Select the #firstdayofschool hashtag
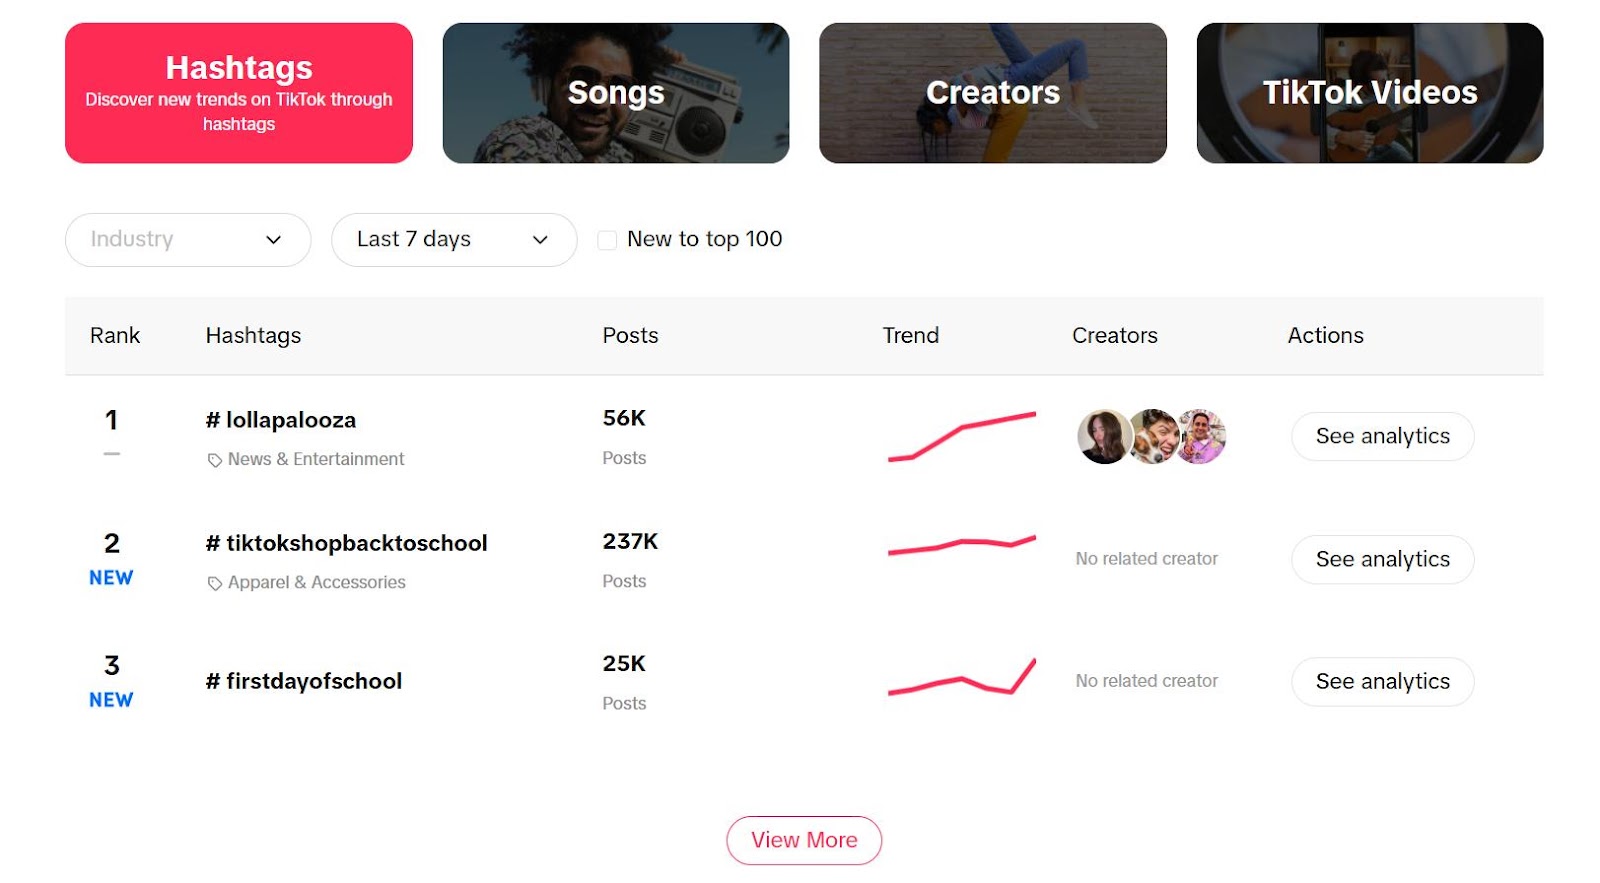Screen dimensions: 1600x883 coord(305,681)
